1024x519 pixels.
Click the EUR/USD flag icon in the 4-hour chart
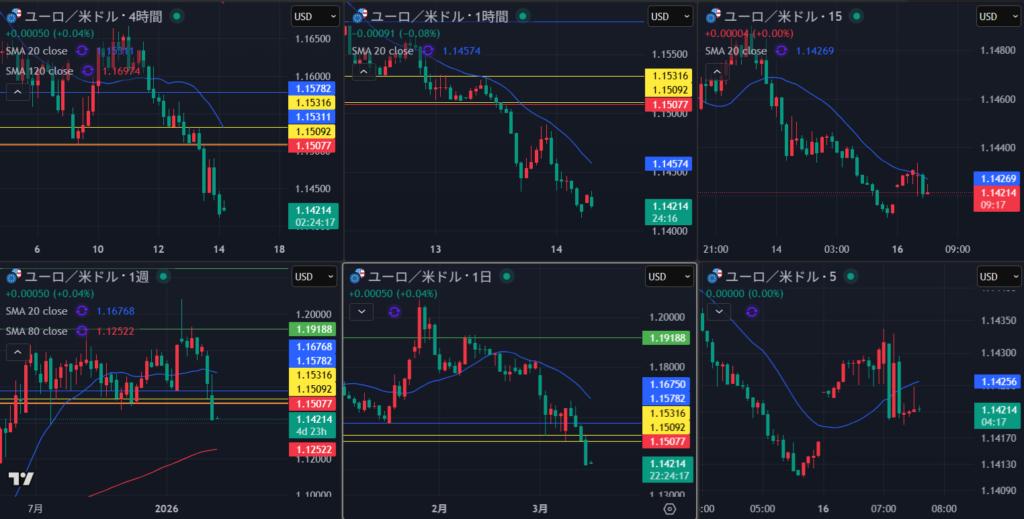[14, 16]
